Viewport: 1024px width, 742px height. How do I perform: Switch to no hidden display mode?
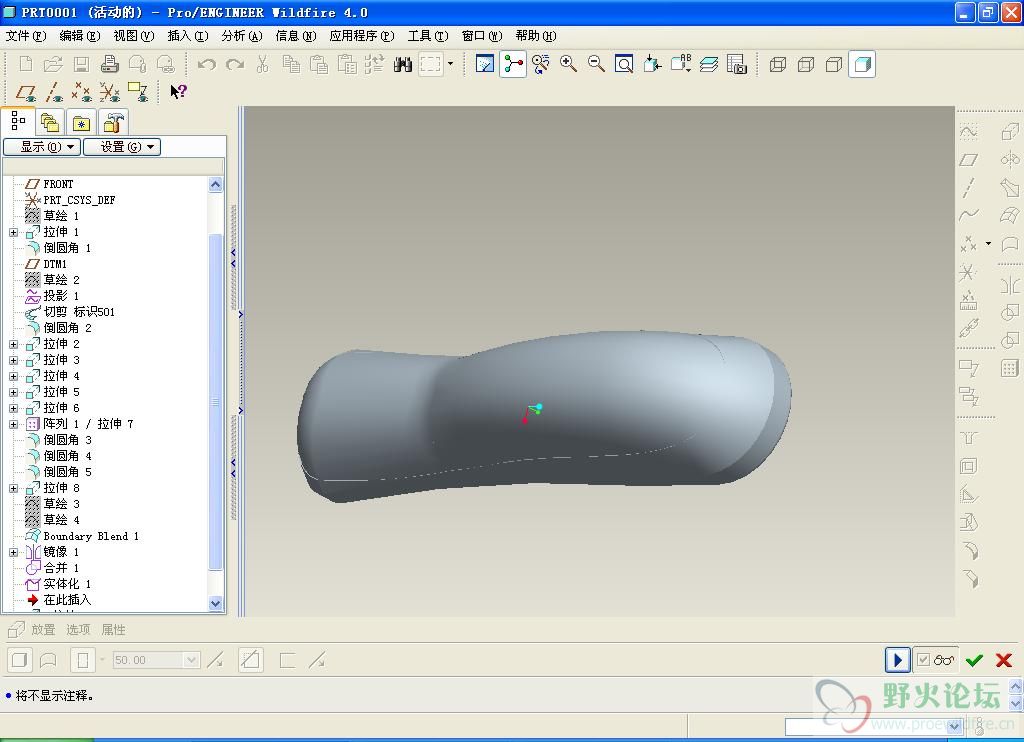pyautogui.click(x=834, y=64)
